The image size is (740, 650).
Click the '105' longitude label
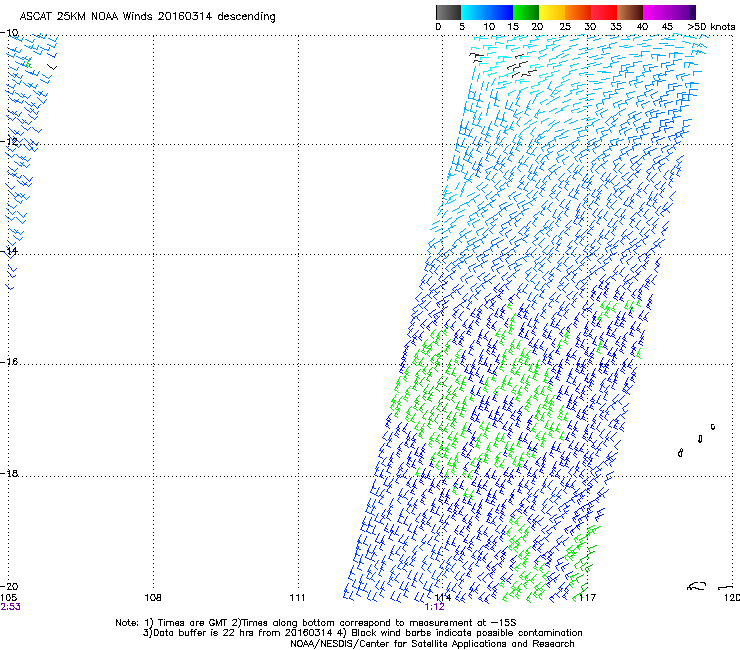tap(8, 598)
